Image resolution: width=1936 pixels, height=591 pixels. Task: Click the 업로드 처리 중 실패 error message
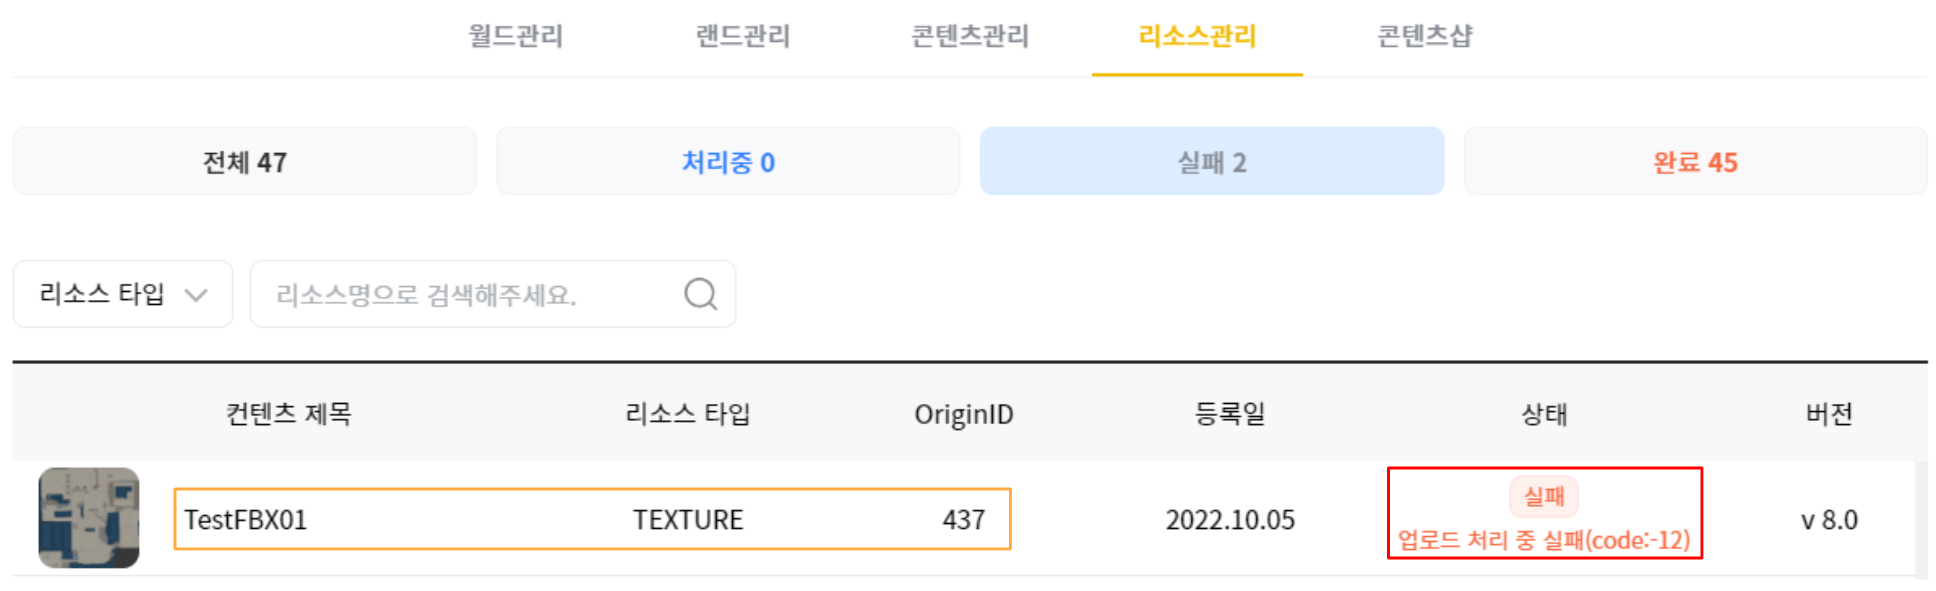(x=1544, y=541)
